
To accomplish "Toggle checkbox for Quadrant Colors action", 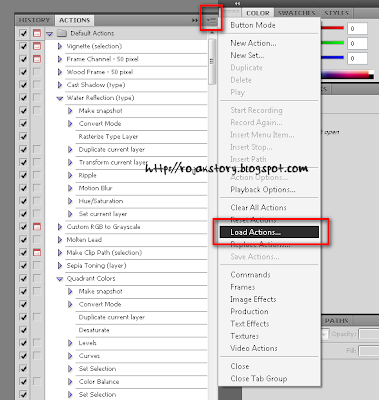I will pyautogui.click(x=23, y=278).
